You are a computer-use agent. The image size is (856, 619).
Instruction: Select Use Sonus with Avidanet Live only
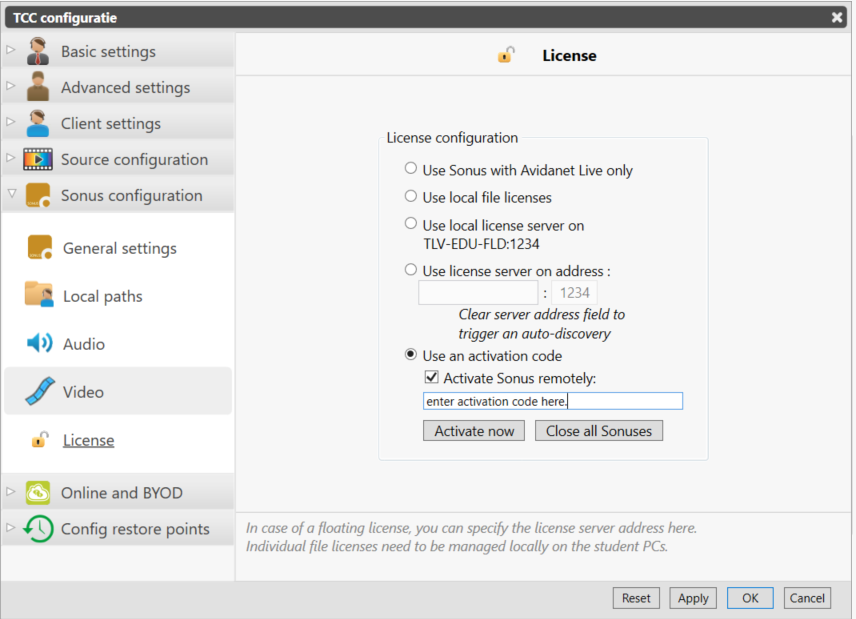(411, 169)
